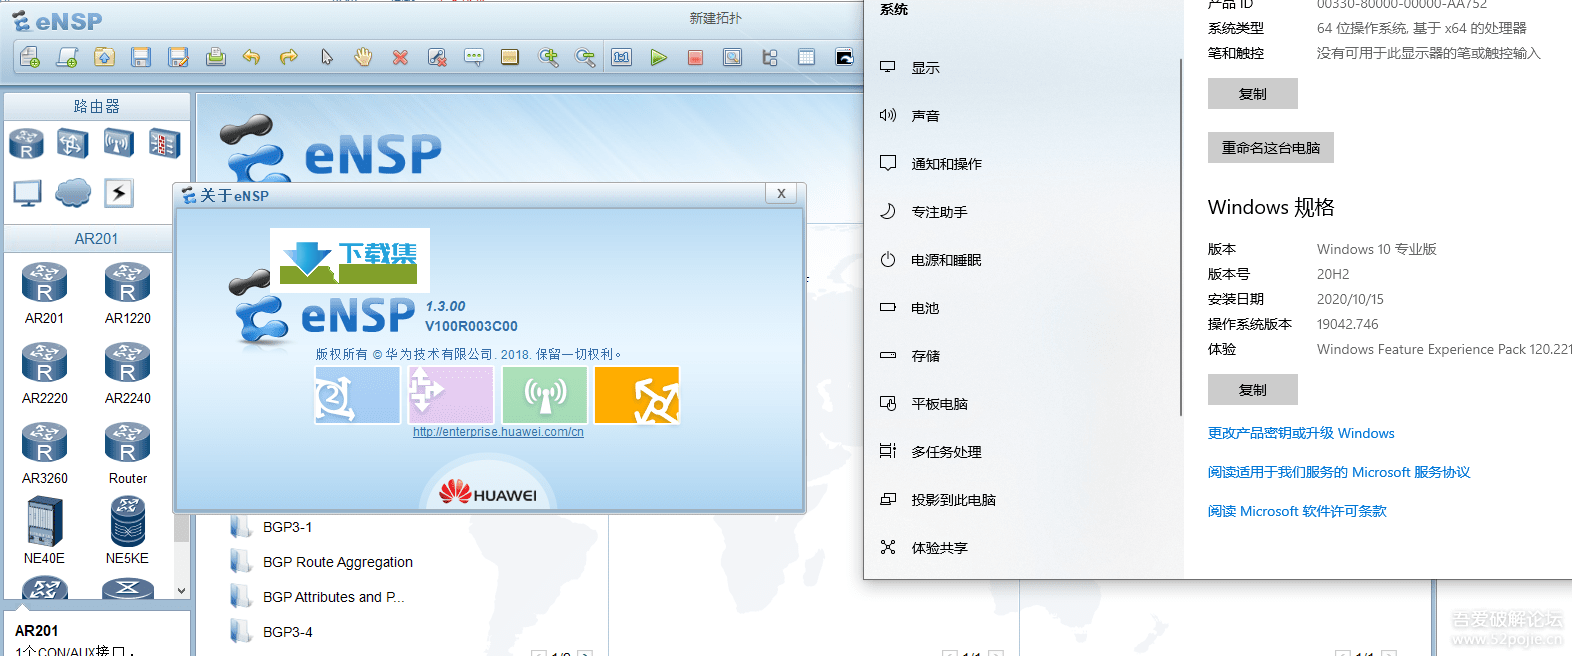
Task: Zoom in on the topology canvas
Action: pos(548,57)
